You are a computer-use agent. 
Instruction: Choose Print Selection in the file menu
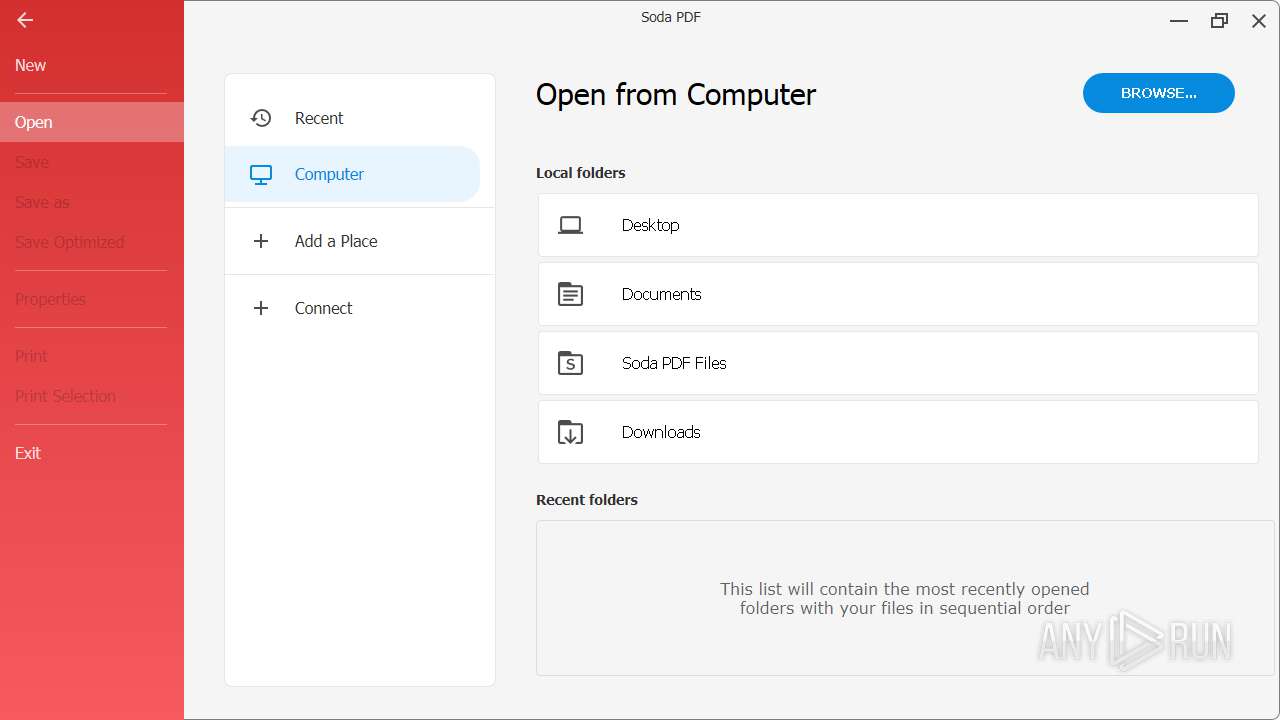coord(92,396)
